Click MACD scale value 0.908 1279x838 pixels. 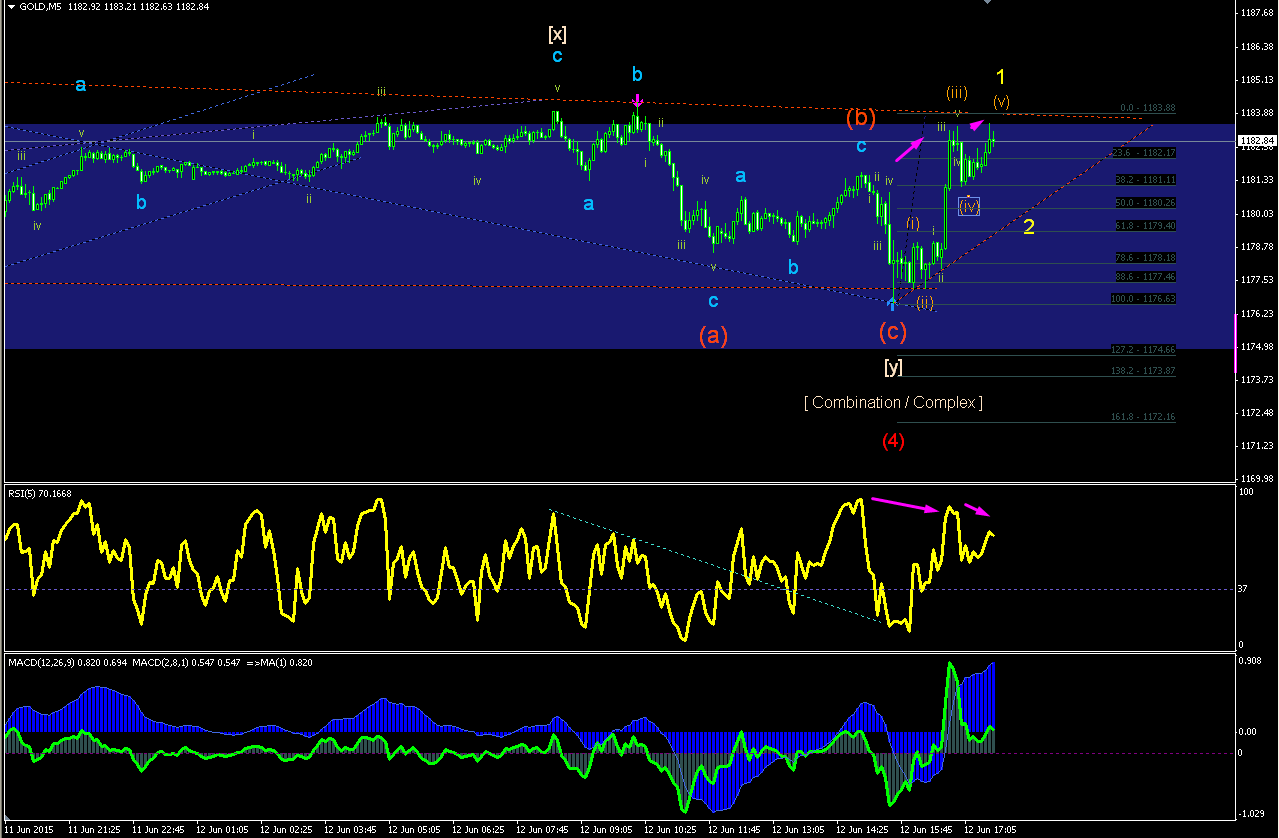click(1252, 660)
